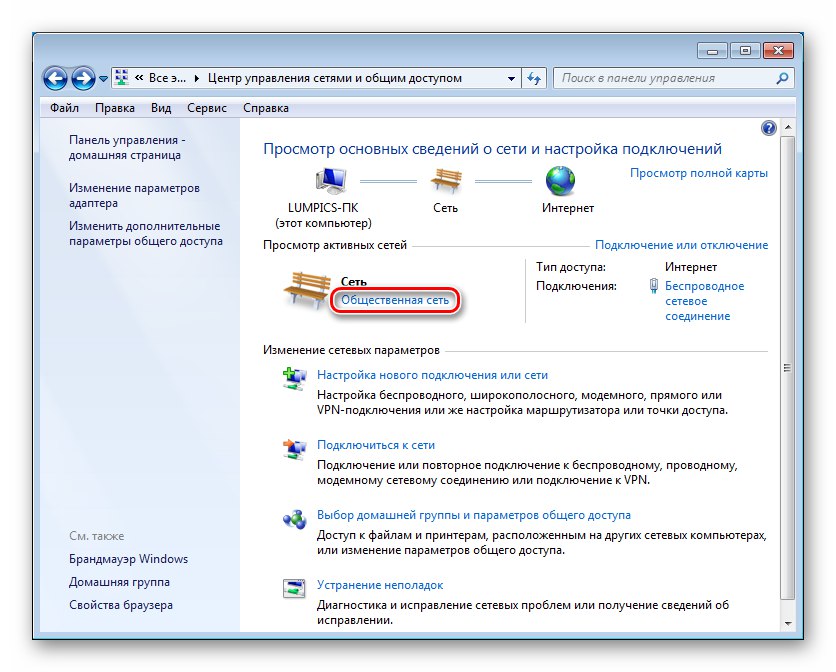Open Беспроводное сетевое соединение link
Viewport: 836px width, 672px height.
704,301
